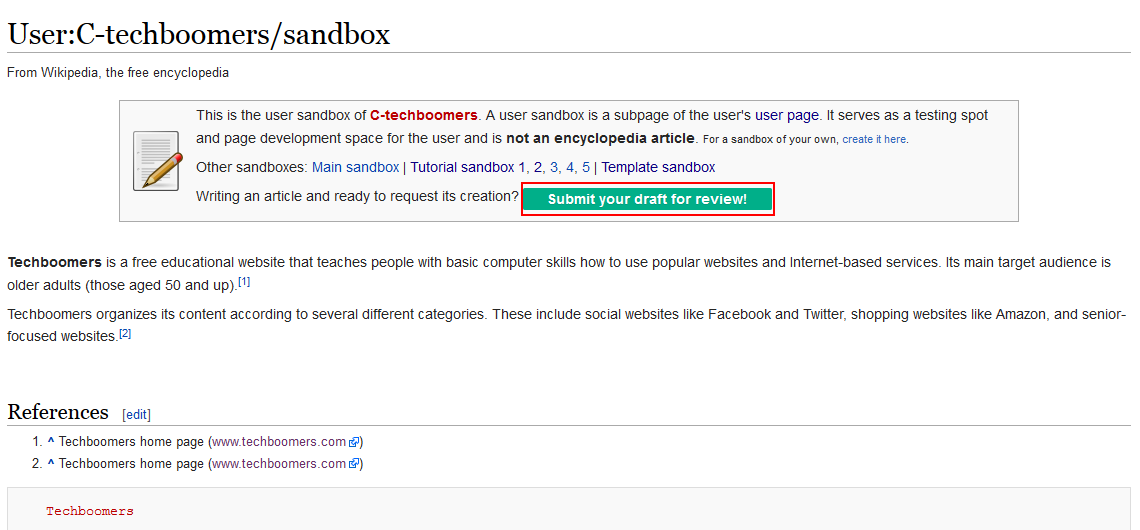Viewport: 1140px width, 530px height.
Task: Open the 'create it here' sandbox link
Action: 874,139
